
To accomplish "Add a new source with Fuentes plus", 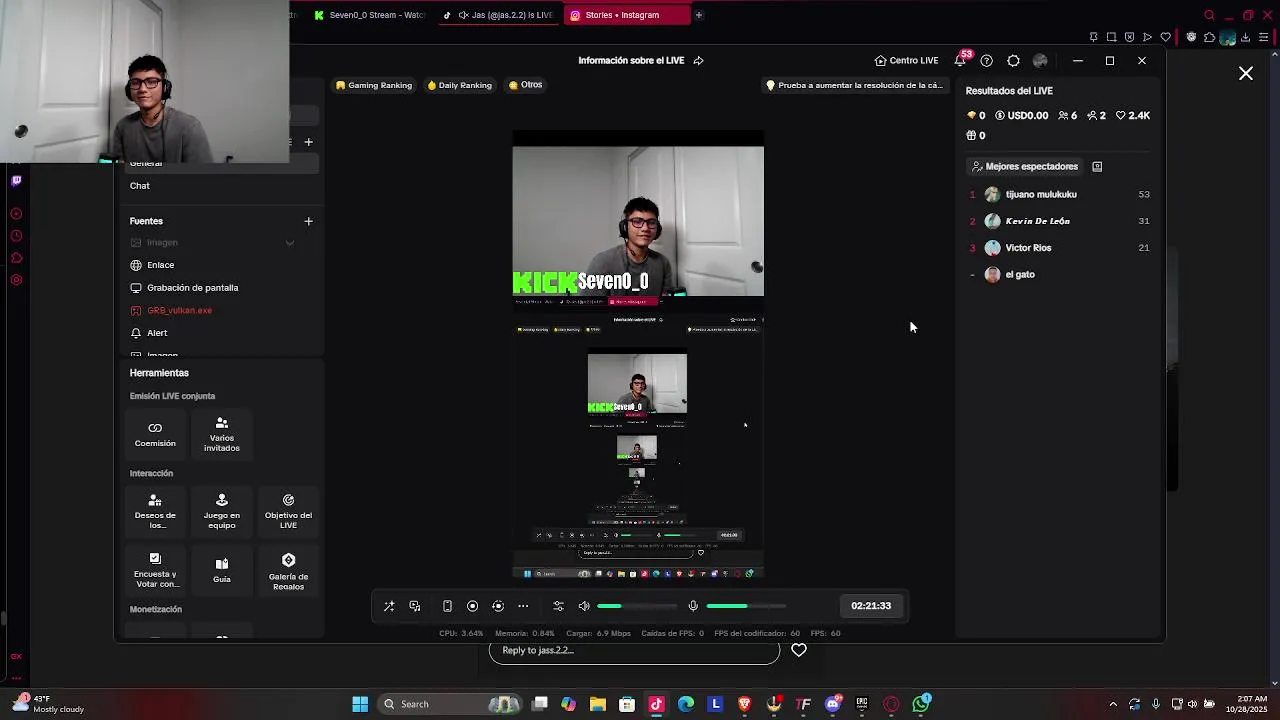I will pos(308,221).
